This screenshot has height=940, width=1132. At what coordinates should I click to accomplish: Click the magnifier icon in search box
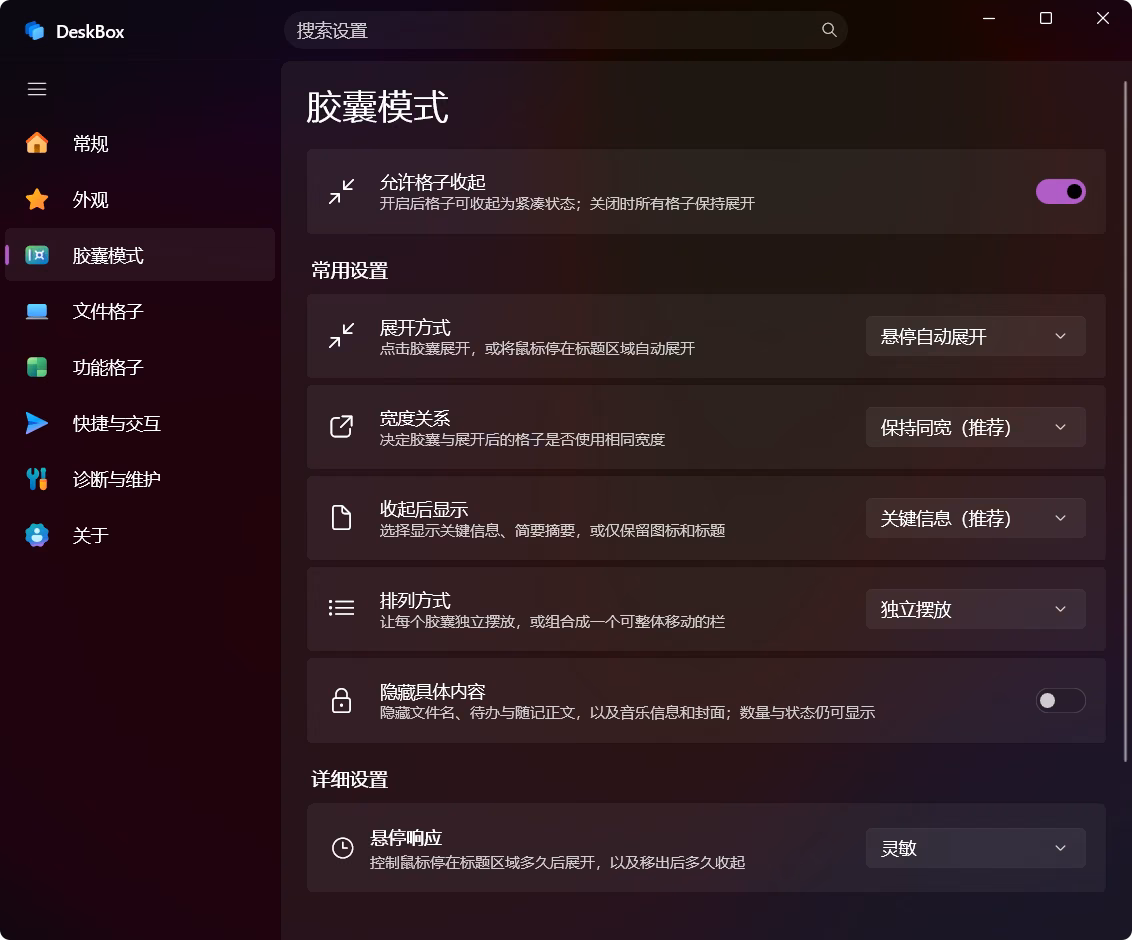pyautogui.click(x=829, y=30)
